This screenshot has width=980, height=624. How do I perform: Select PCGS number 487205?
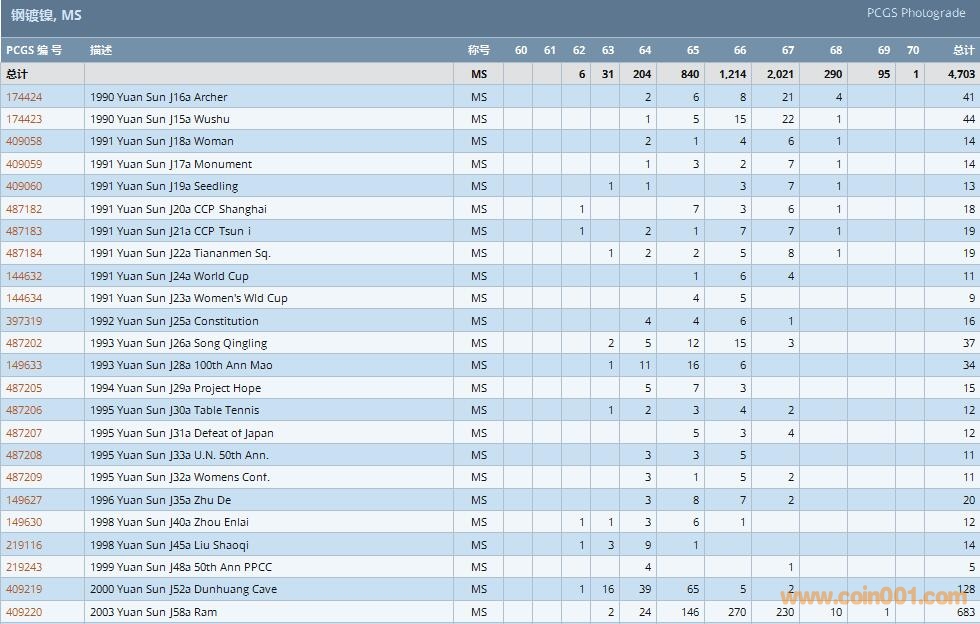(x=24, y=388)
